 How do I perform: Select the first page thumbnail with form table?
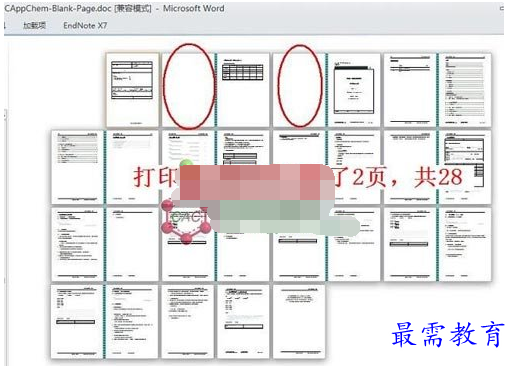(132, 90)
